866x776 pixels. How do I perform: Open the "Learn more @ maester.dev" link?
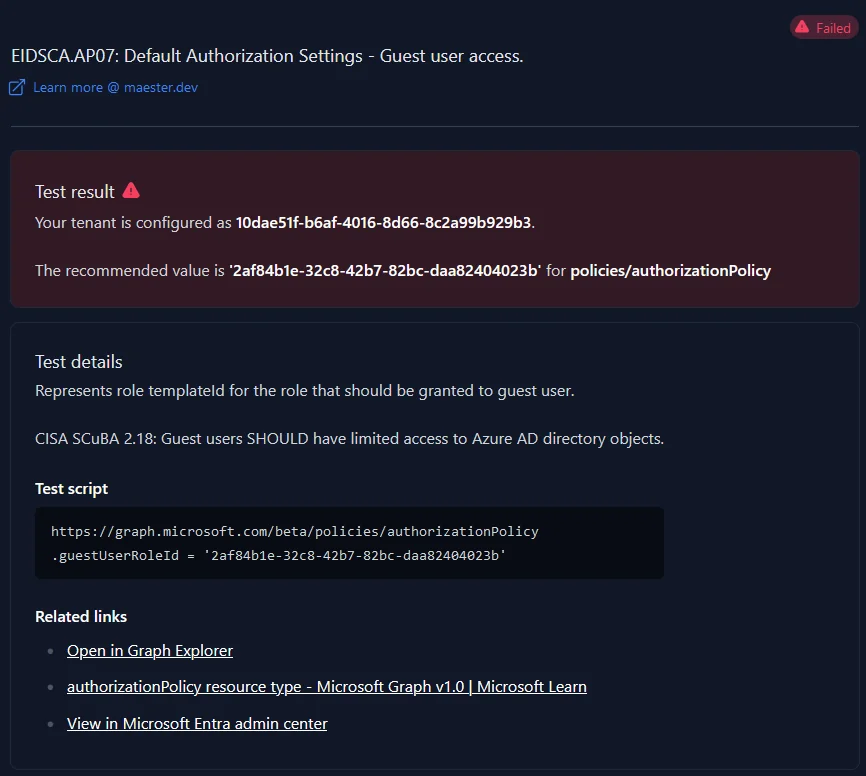tap(113, 87)
